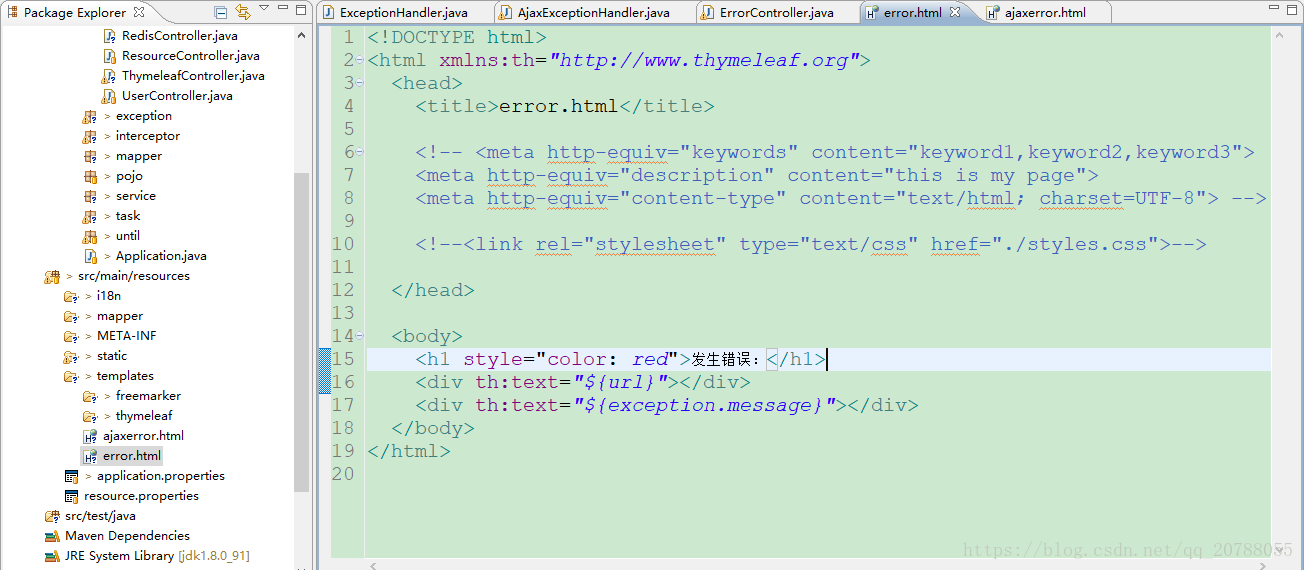This screenshot has width=1304, height=570.
Task: Click the JRE System Library icon
Action: (52, 556)
